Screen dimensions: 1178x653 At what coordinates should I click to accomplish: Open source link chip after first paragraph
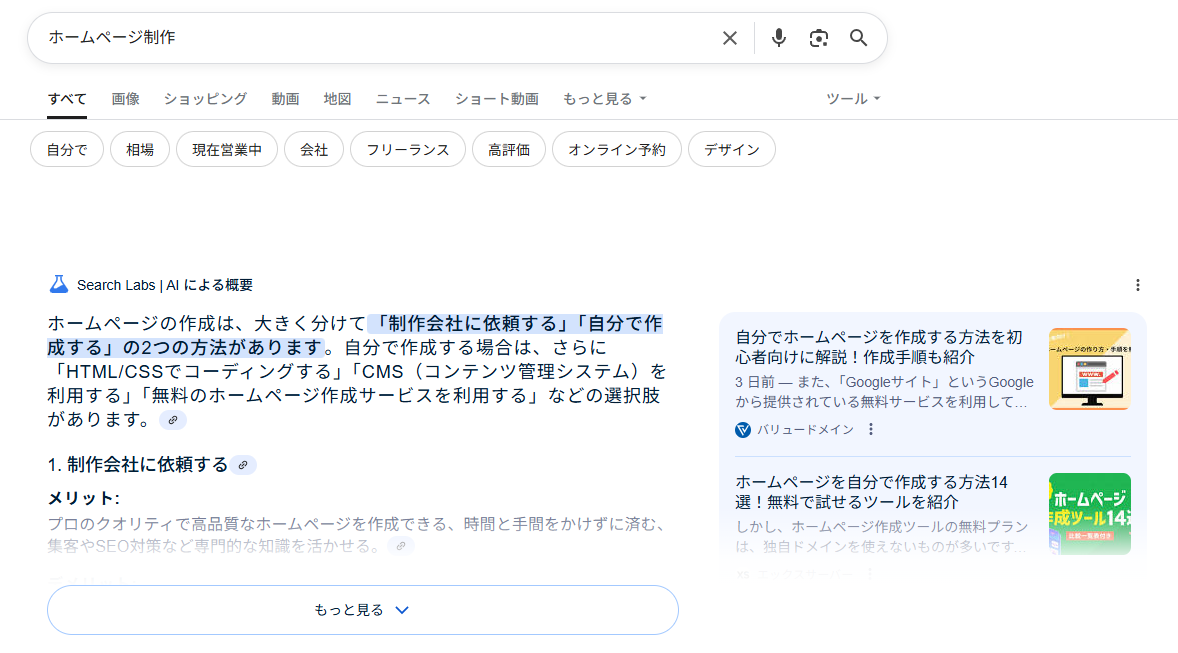coord(173,420)
